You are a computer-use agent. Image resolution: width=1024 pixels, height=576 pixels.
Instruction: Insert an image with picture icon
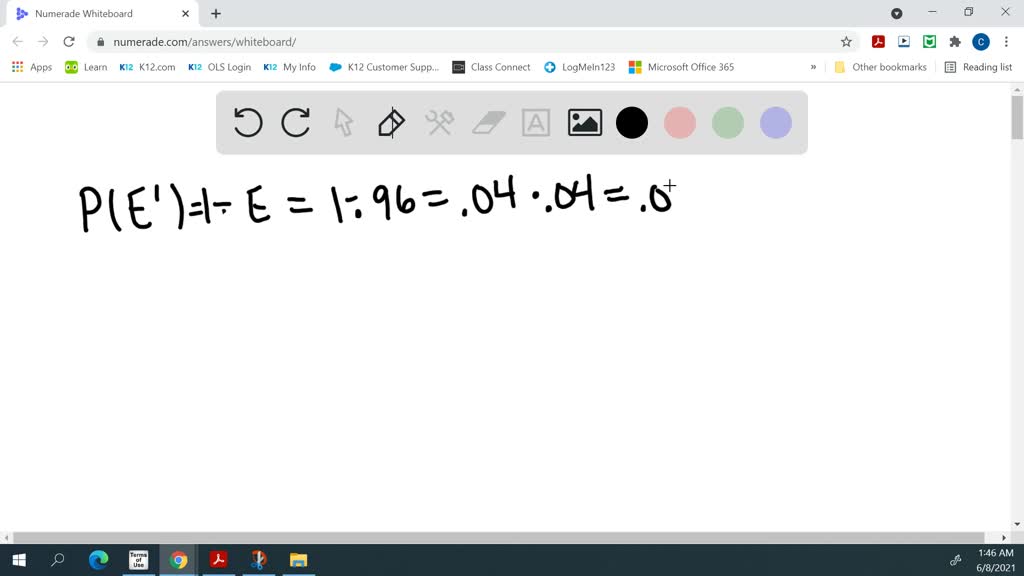click(584, 123)
